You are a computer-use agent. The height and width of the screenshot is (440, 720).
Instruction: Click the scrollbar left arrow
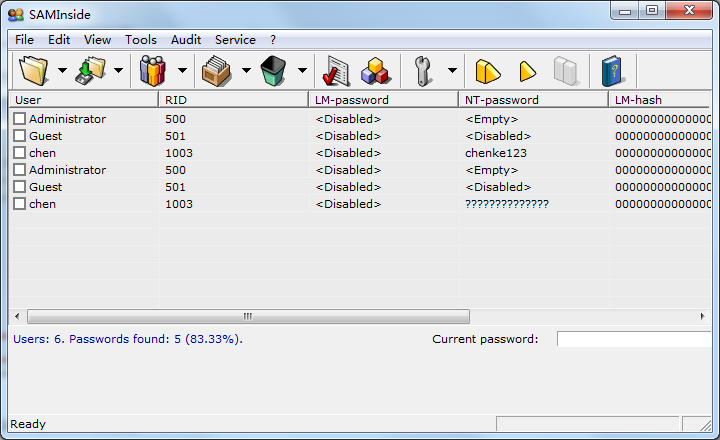coord(17,316)
